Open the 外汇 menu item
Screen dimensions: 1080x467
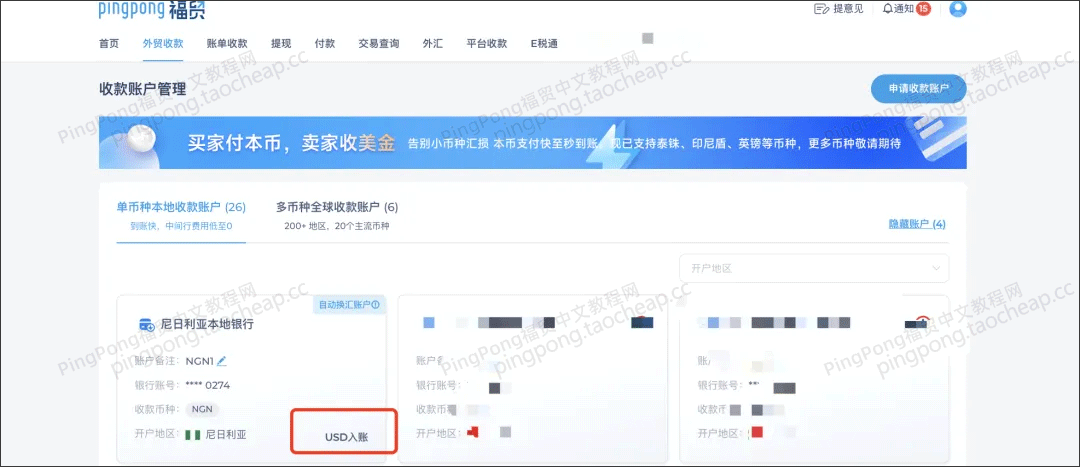pos(433,43)
